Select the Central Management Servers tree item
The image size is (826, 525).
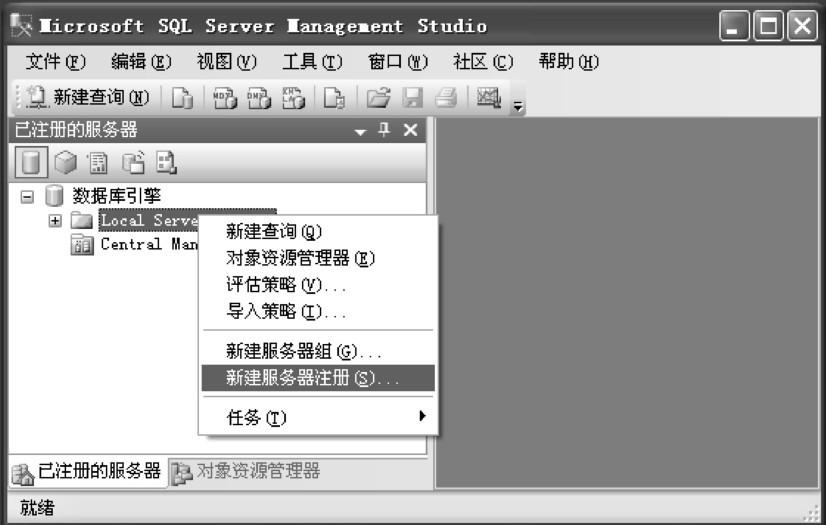point(149,244)
